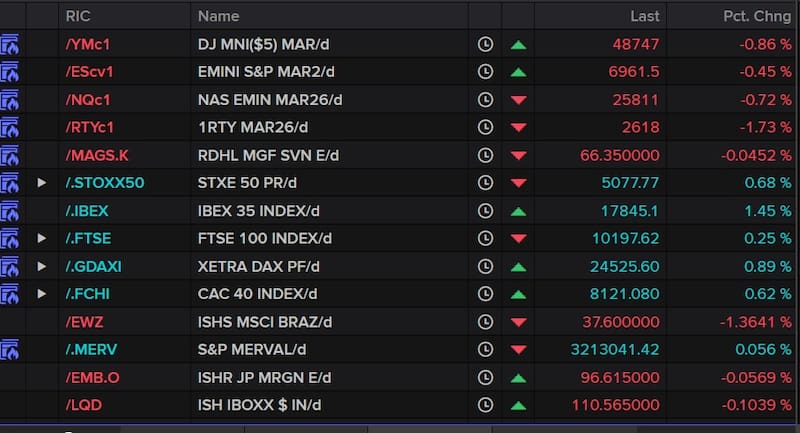The height and width of the screenshot is (433, 800).
Task: Click the clock icon in the /YMc1 row
Action: tap(486, 45)
